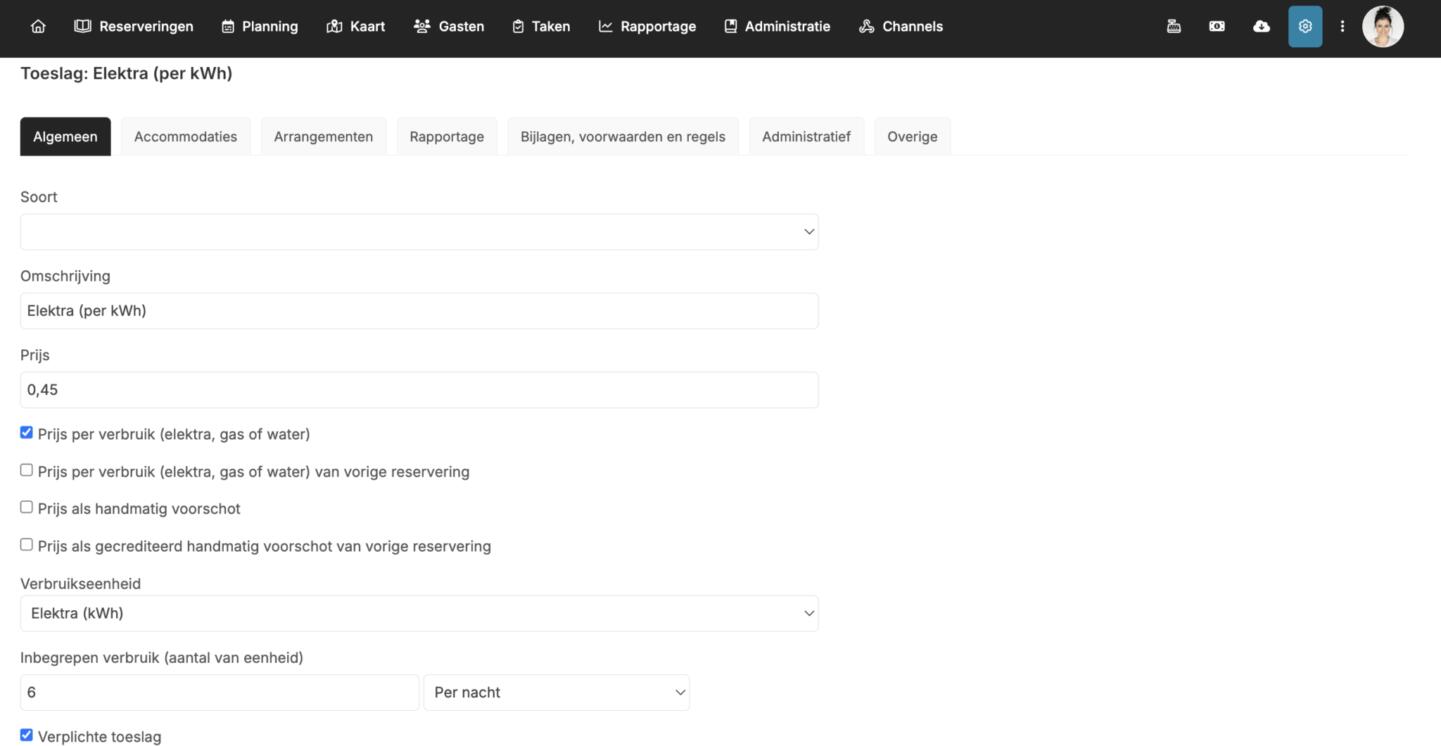Toggle the 'Verplichte toeslag' checkbox
Viewport: 1441px width, 746px height.
tap(27, 735)
